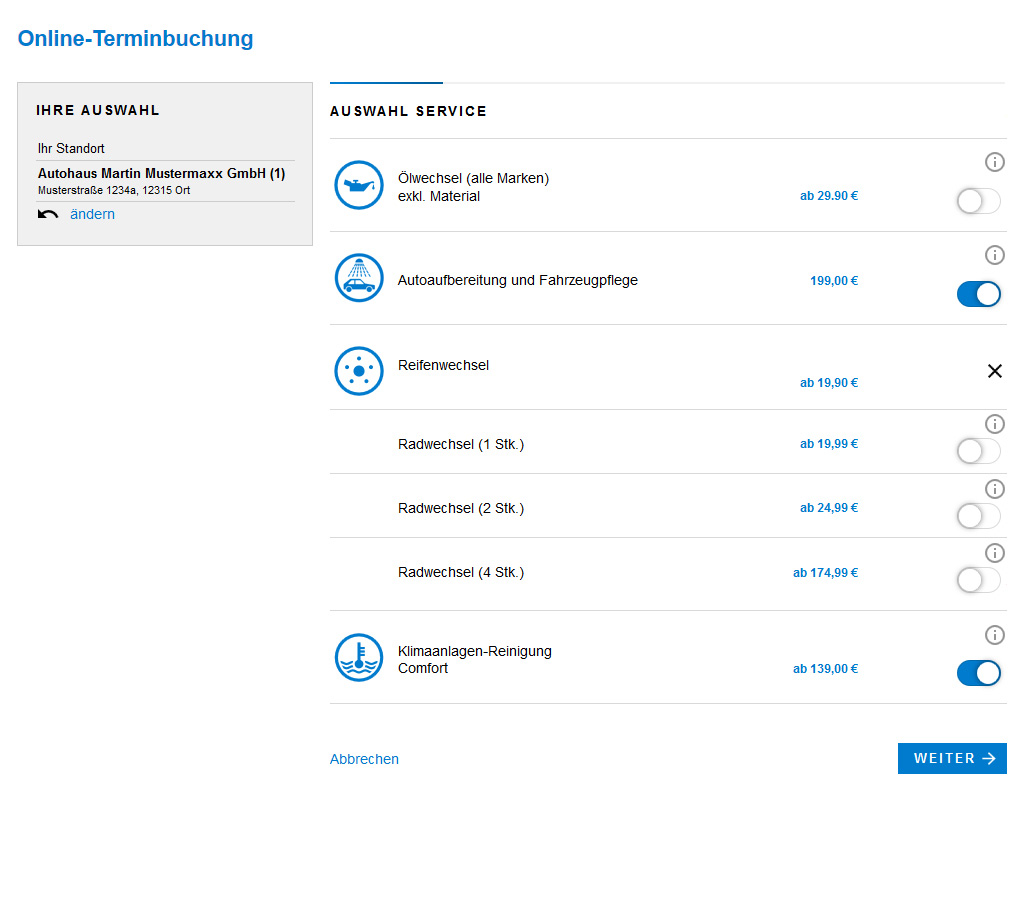
Task: Click the Klimaanlagen-Reinigung thermometer icon
Action: (359, 659)
